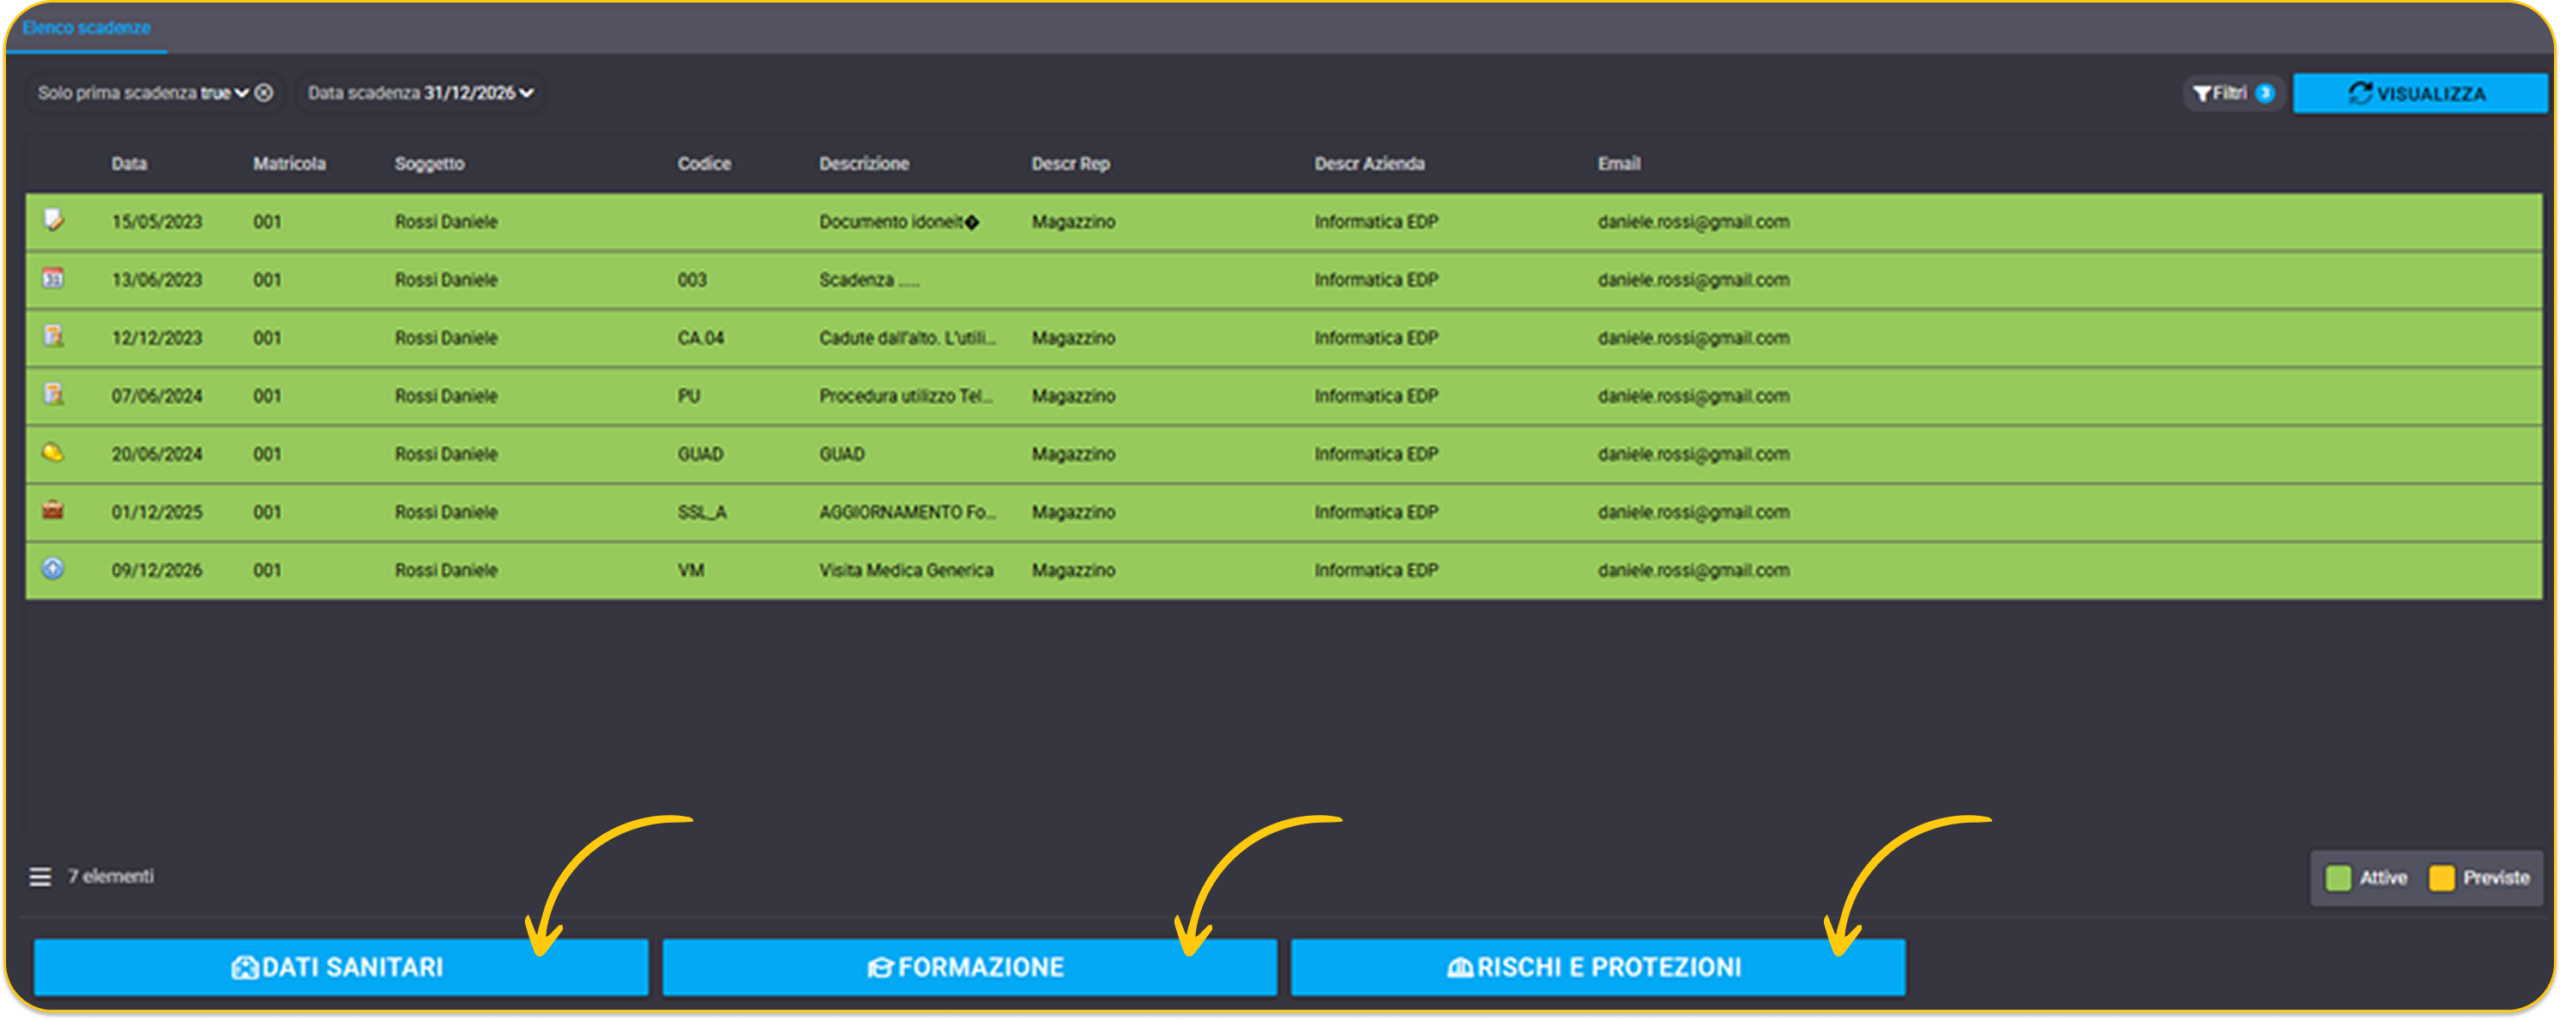2560x1020 pixels.
Task: Click code PU in the table
Action: 688,396
